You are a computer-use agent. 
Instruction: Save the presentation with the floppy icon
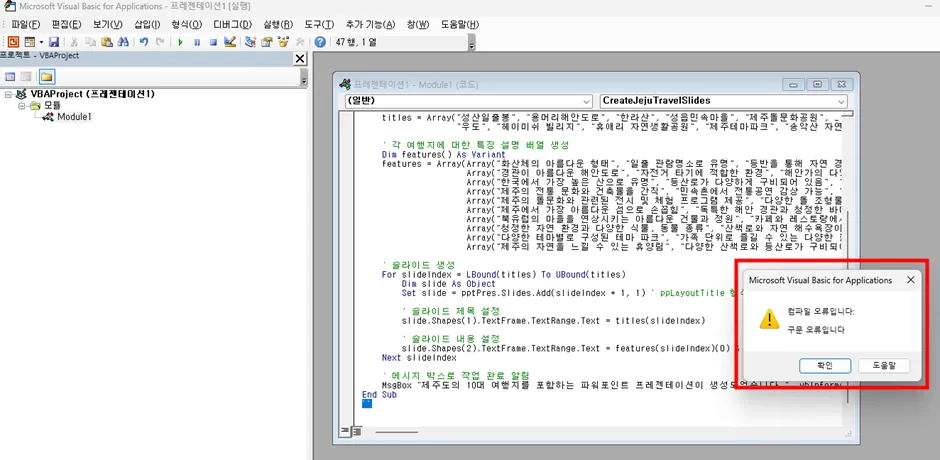tap(53, 42)
